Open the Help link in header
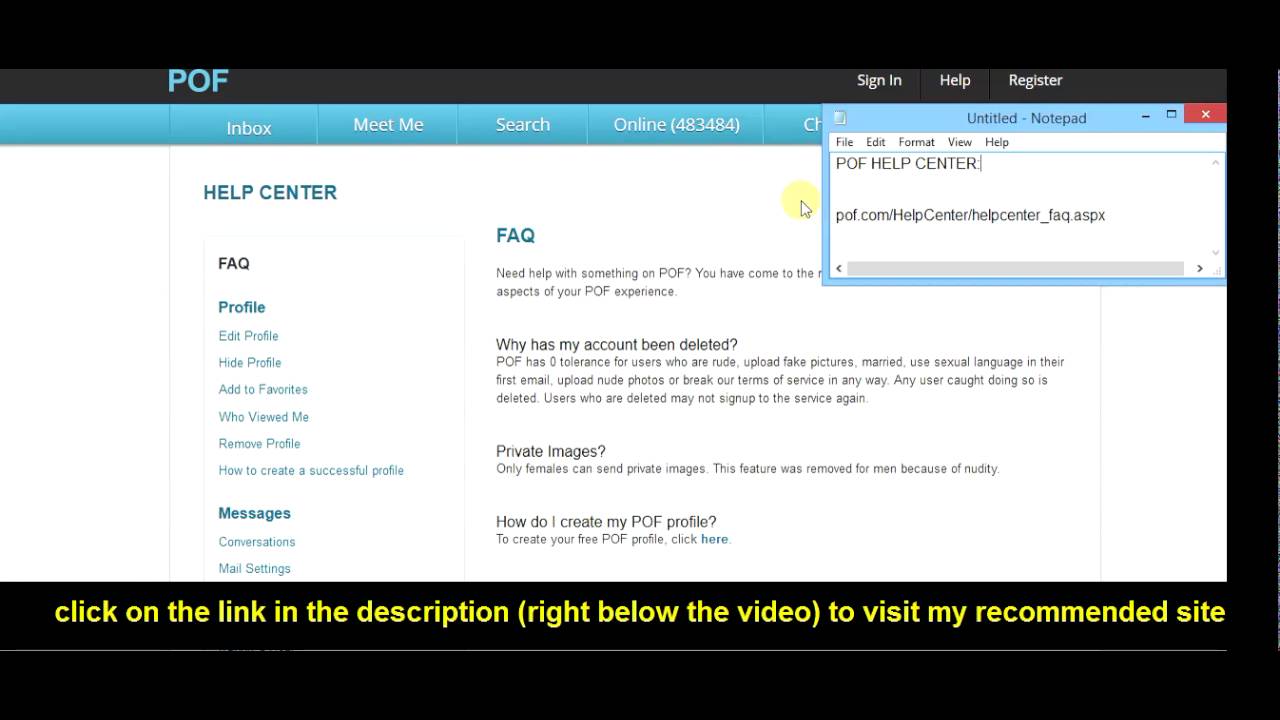The height and width of the screenshot is (720, 1280). click(955, 80)
